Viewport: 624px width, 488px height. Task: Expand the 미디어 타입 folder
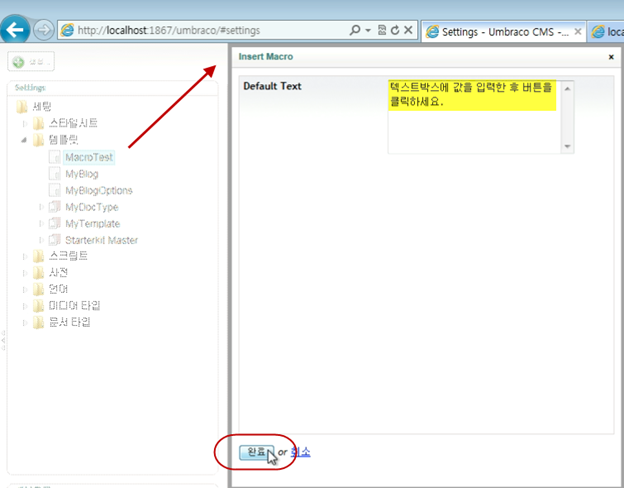(x=25, y=306)
